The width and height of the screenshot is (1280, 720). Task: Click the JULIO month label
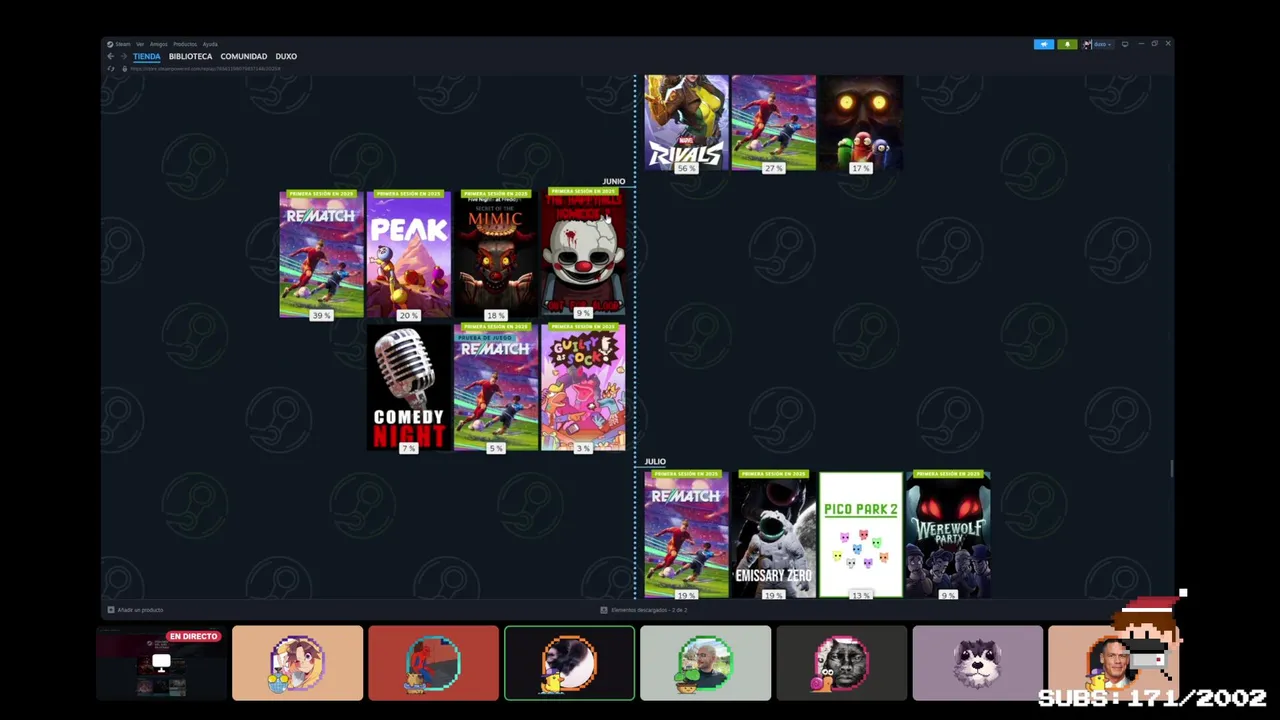point(655,462)
